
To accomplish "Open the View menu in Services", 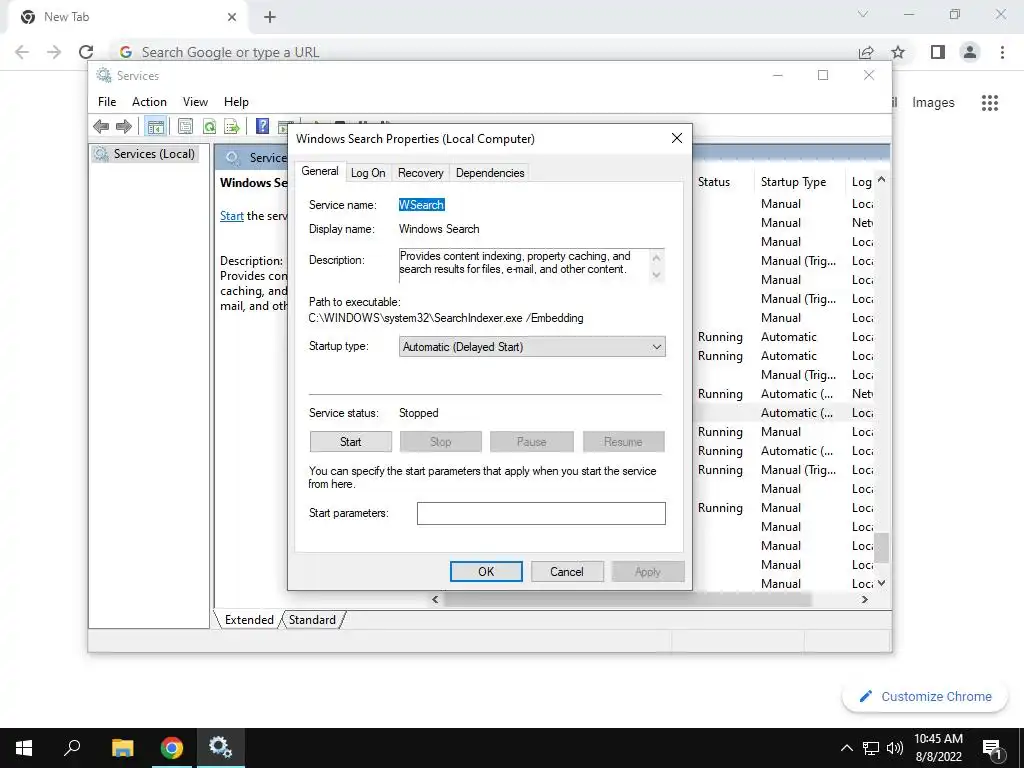I will pyautogui.click(x=195, y=102).
